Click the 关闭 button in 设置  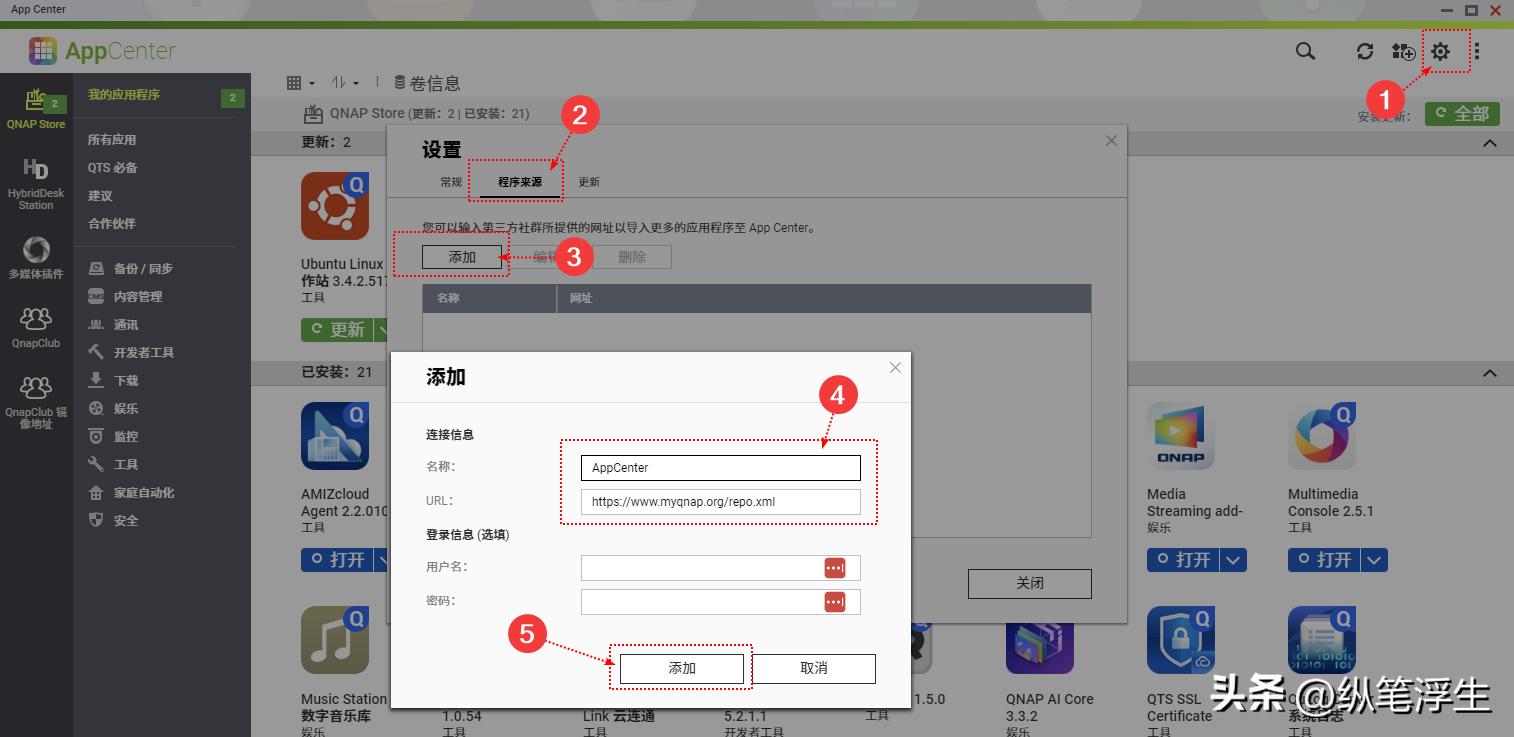1028,583
